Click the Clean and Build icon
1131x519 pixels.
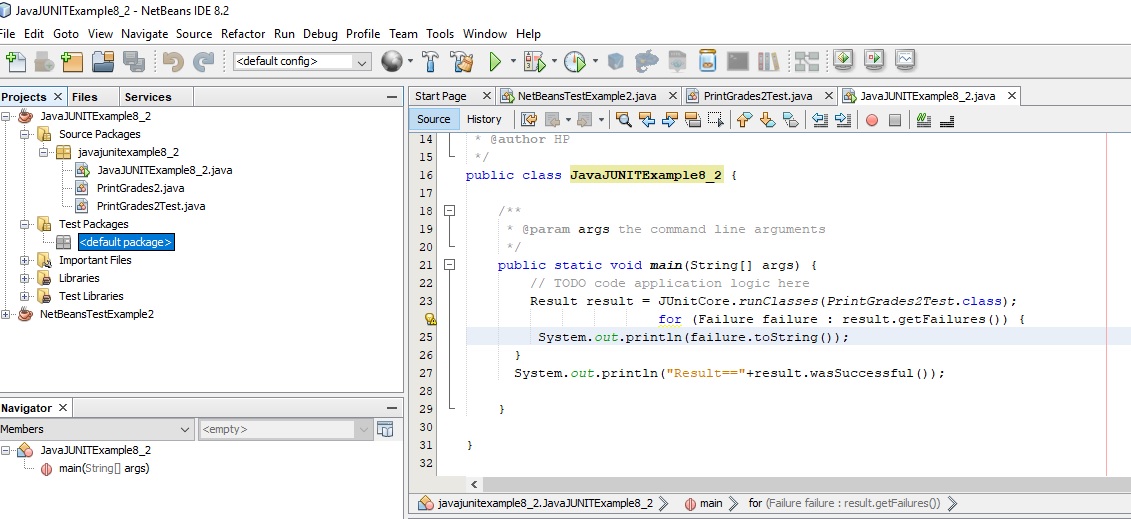tap(462, 61)
